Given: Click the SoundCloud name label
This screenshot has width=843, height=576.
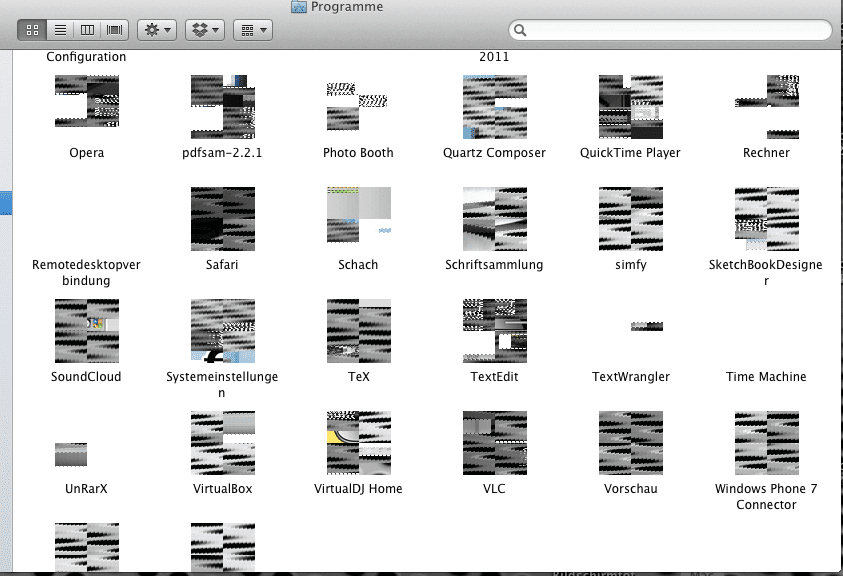Looking at the screenshot, I should pos(86,376).
